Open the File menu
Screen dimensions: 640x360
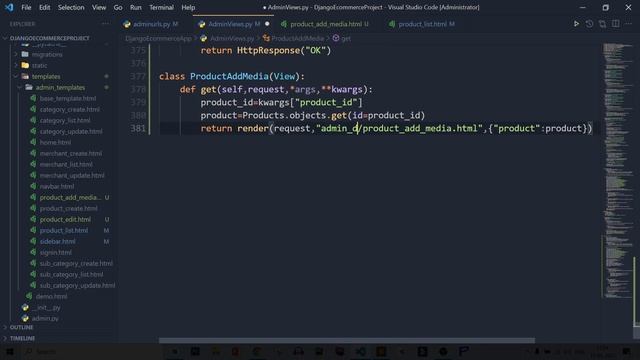click(26, 7)
